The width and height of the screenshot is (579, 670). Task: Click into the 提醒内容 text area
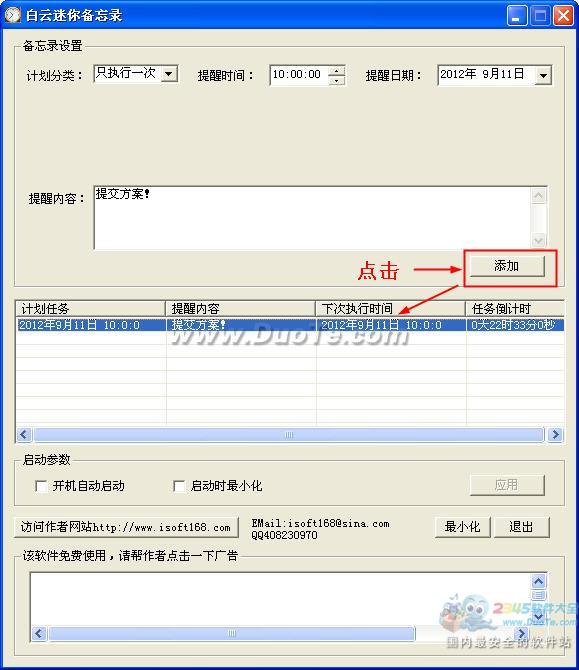(x=312, y=217)
